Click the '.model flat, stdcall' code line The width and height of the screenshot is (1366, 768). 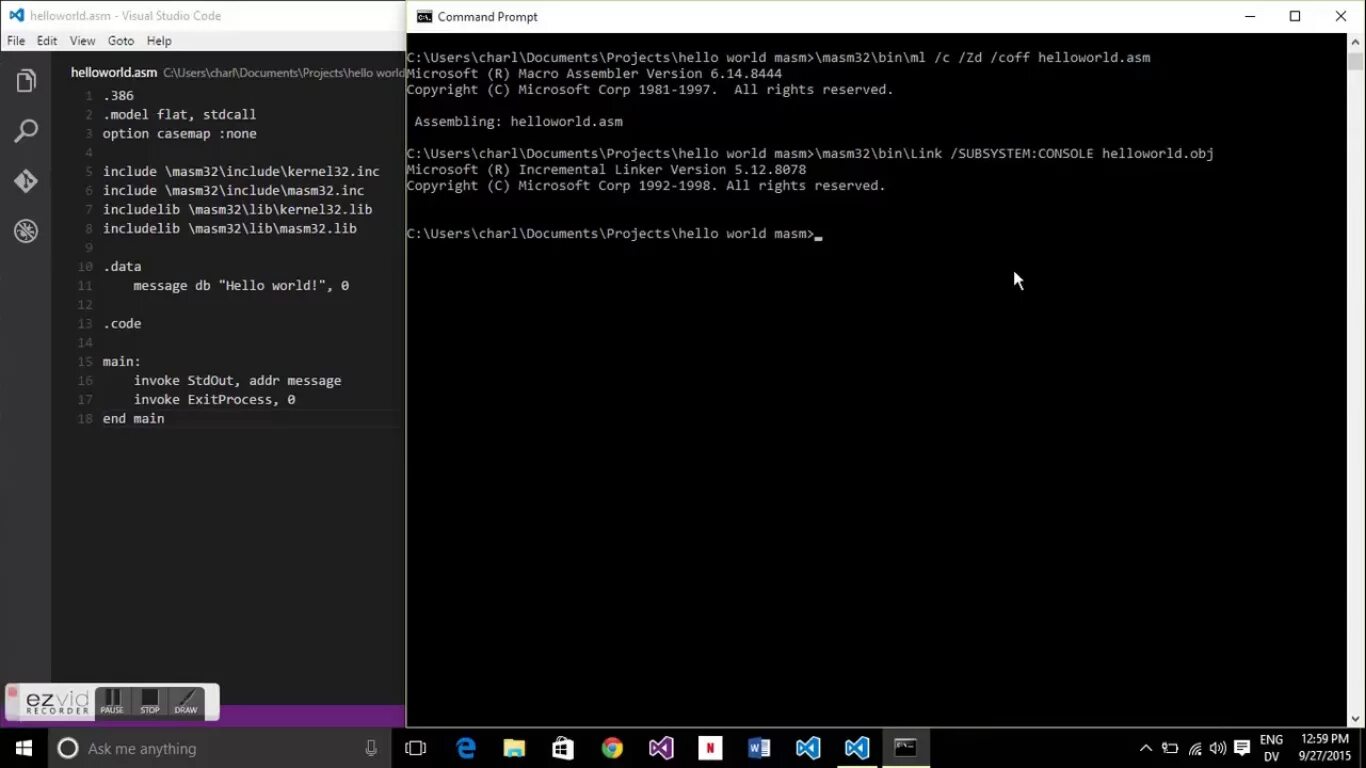point(179,115)
